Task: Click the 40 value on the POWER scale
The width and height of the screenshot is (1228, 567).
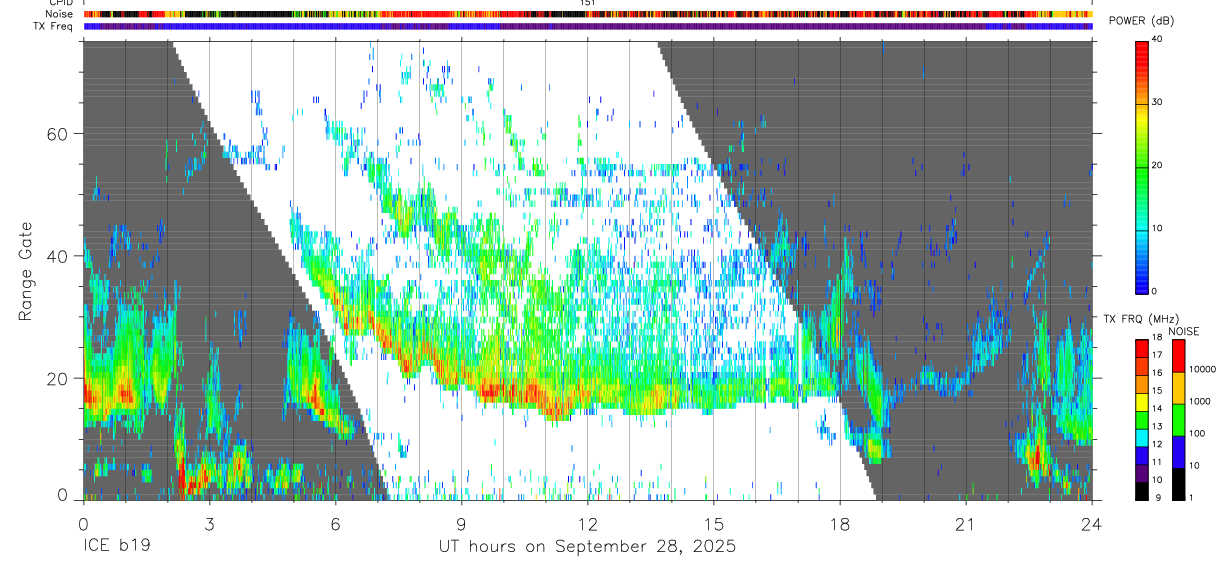Action: (x=1158, y=39)
